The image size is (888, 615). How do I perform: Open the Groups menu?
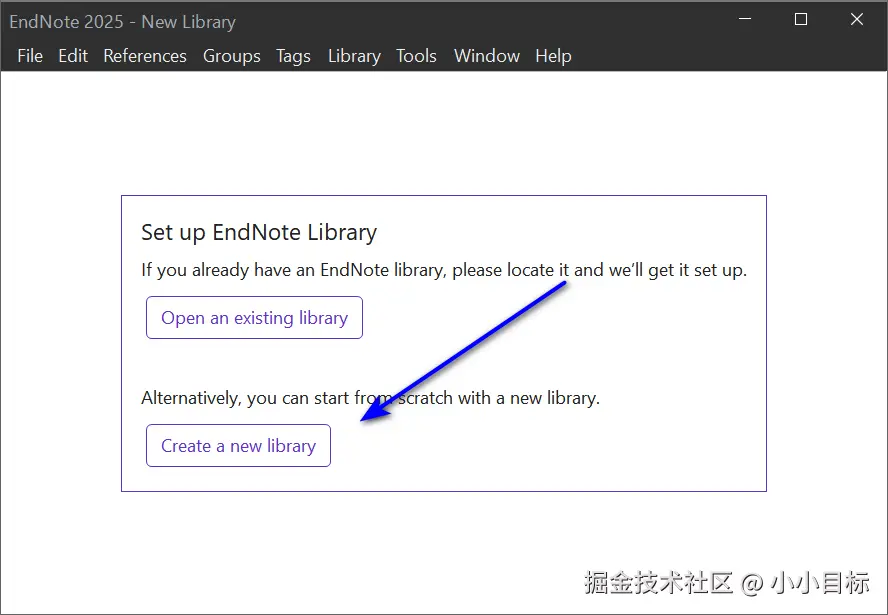coord(232,56)
